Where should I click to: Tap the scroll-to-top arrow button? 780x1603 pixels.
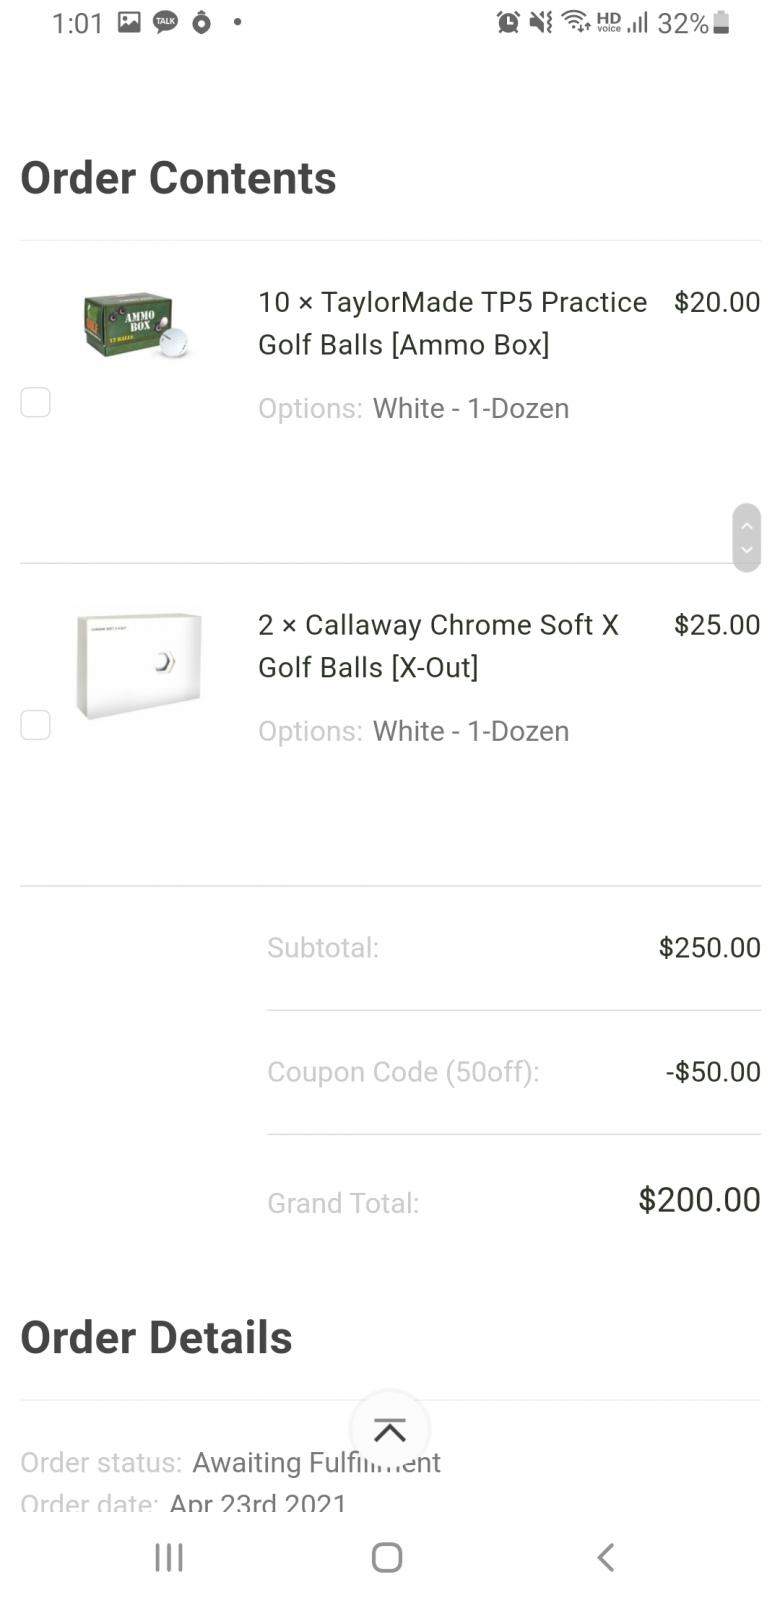point(390,1430)
